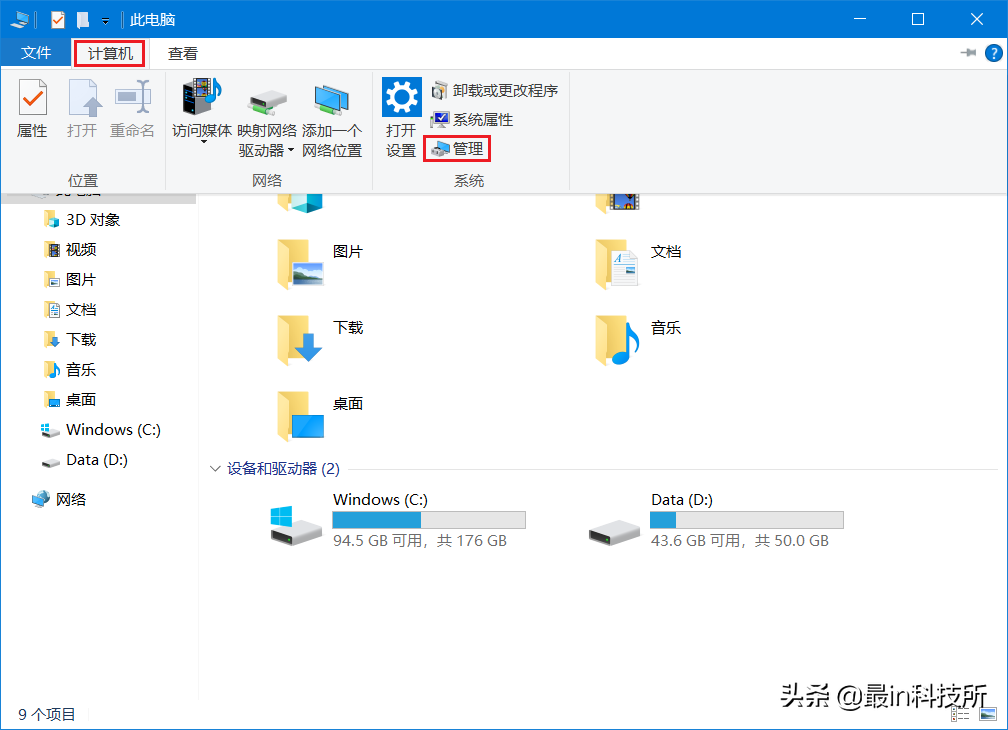Select 视频 in navigation pane
The image size is (1008, 730).
click(x=69, y=249)
